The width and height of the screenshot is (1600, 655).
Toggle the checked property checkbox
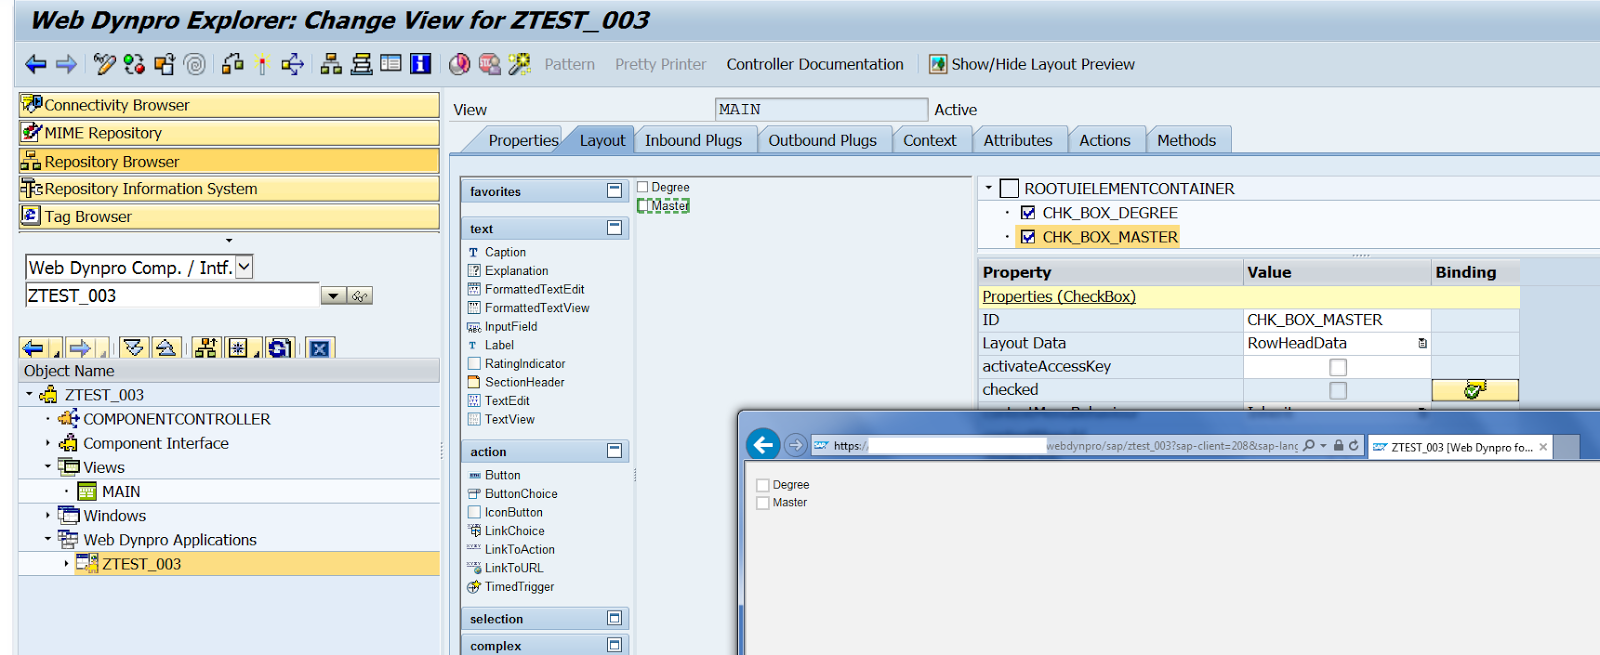1338,390
